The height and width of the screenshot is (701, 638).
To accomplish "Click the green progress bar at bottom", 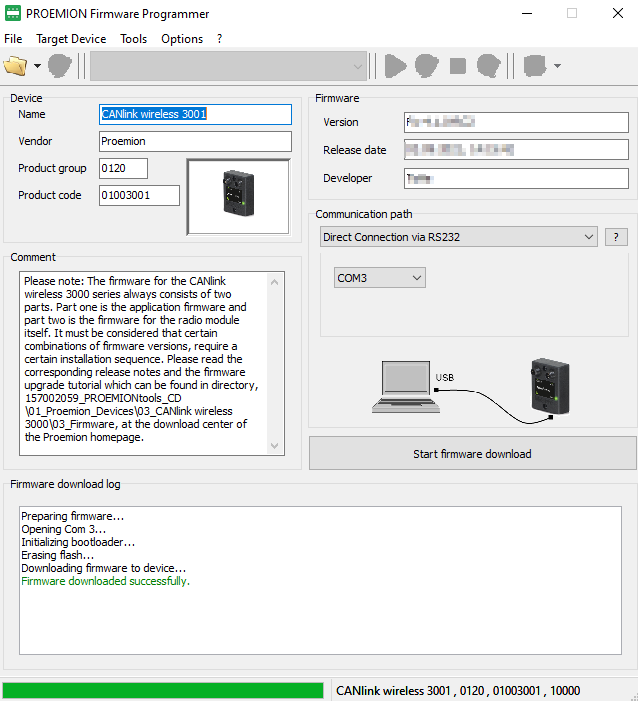I will [163, 690].
